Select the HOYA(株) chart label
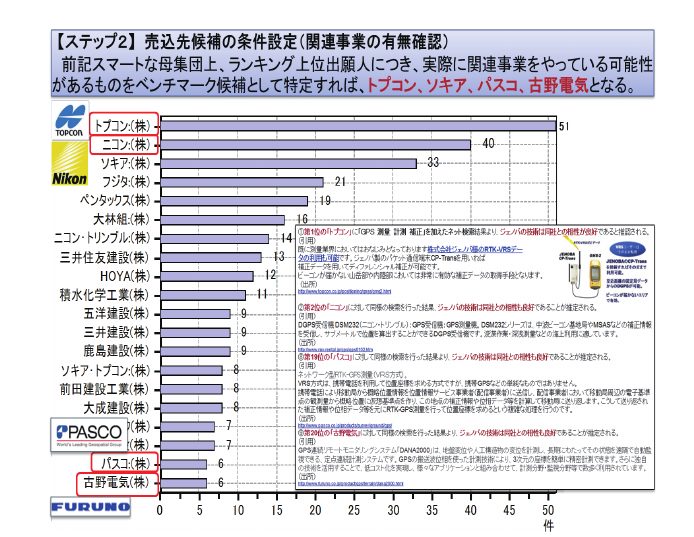 pos(125,276)
